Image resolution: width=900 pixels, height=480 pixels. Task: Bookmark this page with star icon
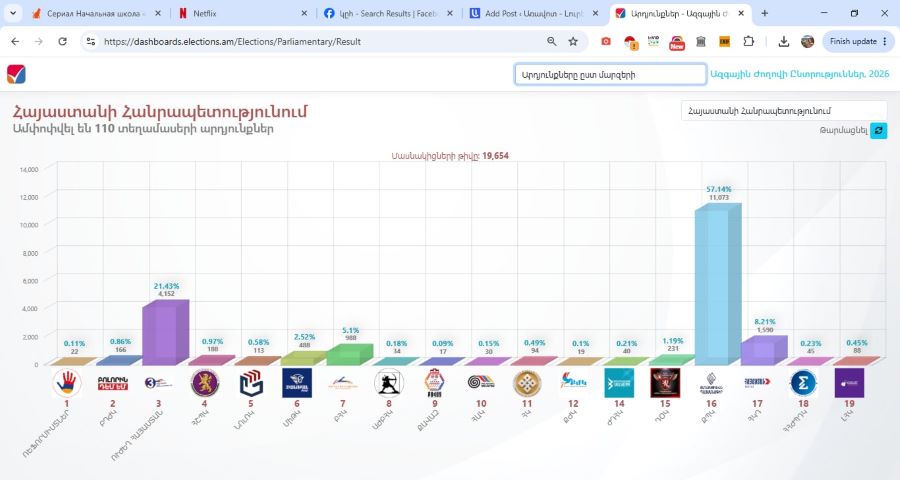pos(573,41)
